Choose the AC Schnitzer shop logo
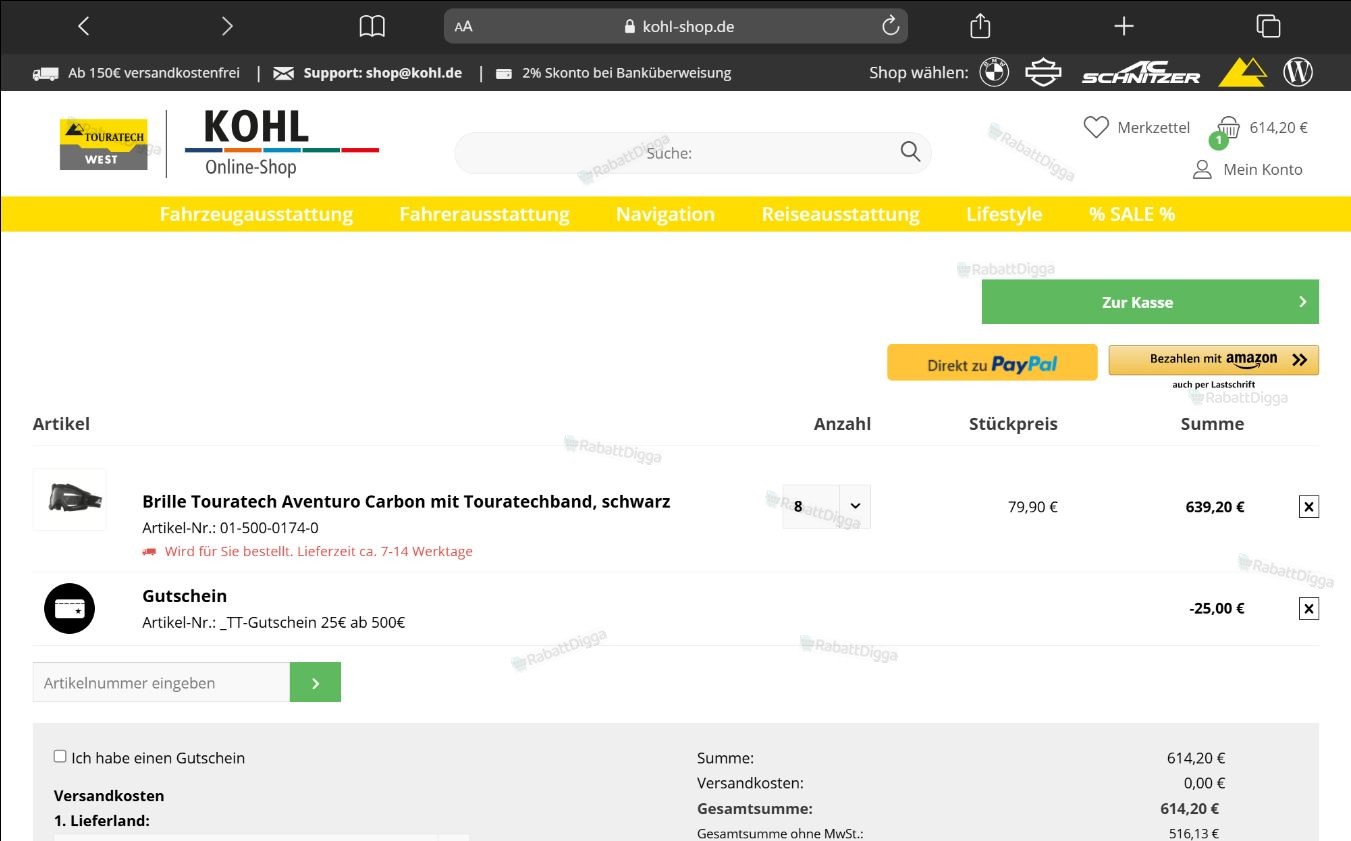The height and width of the screenshot is (841, 1351). coord(1141,73)
